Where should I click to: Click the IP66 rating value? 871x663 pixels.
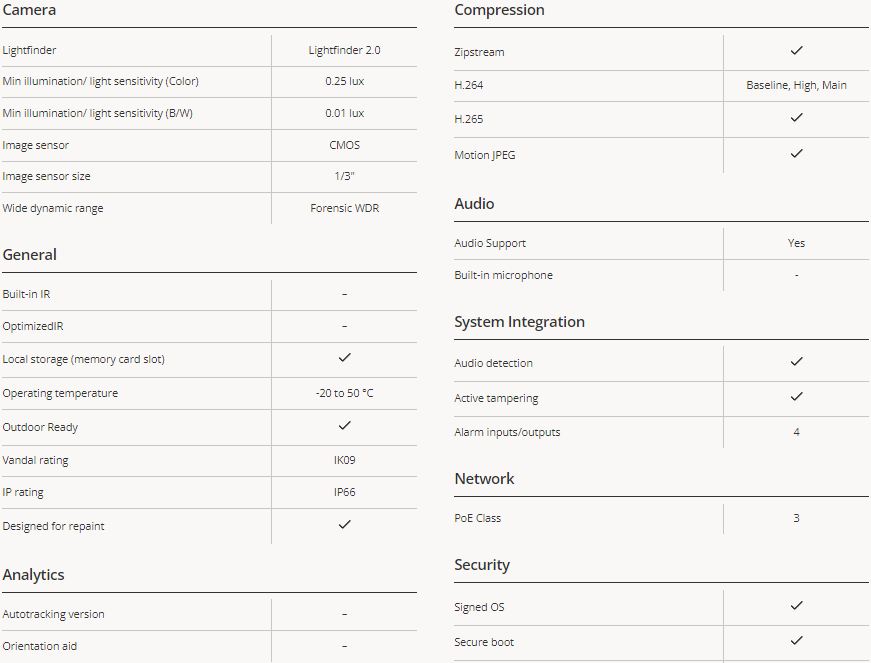tap(344, 492)
